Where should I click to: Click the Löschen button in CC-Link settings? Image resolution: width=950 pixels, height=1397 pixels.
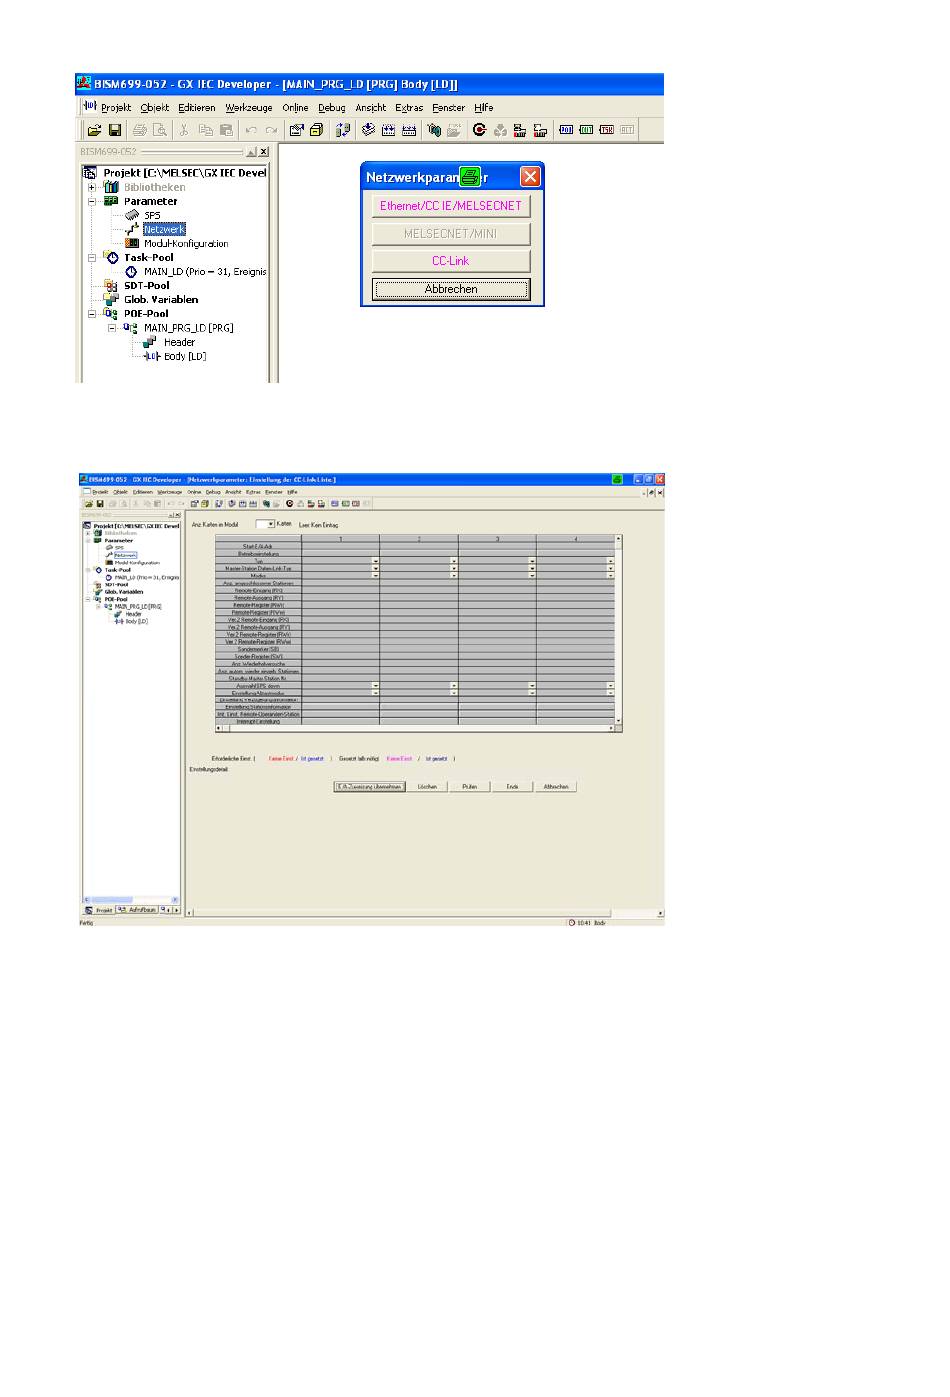point(427,786)
